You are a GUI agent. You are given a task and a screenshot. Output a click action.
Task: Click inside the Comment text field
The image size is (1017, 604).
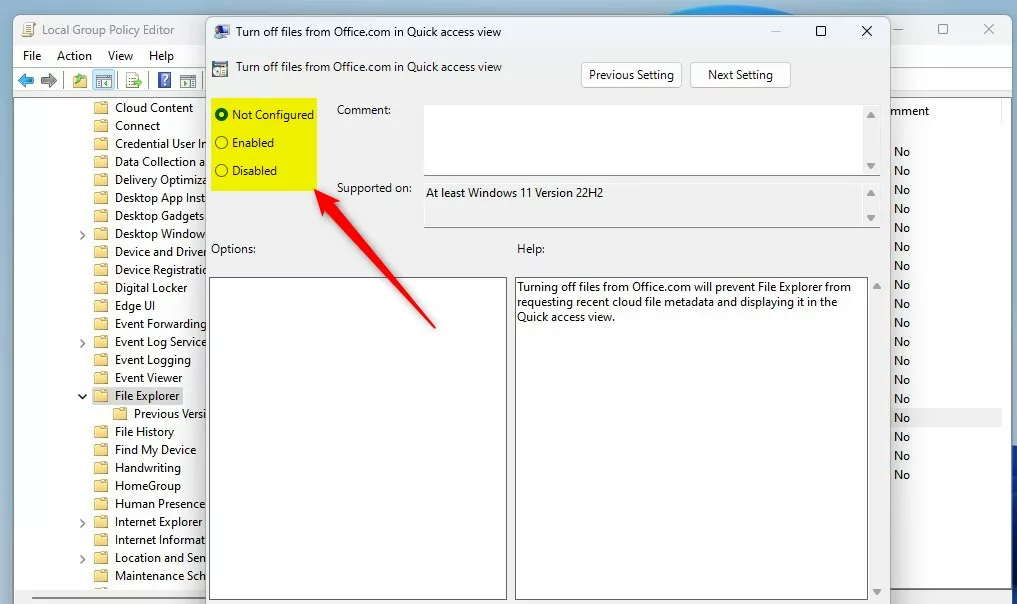643,139
